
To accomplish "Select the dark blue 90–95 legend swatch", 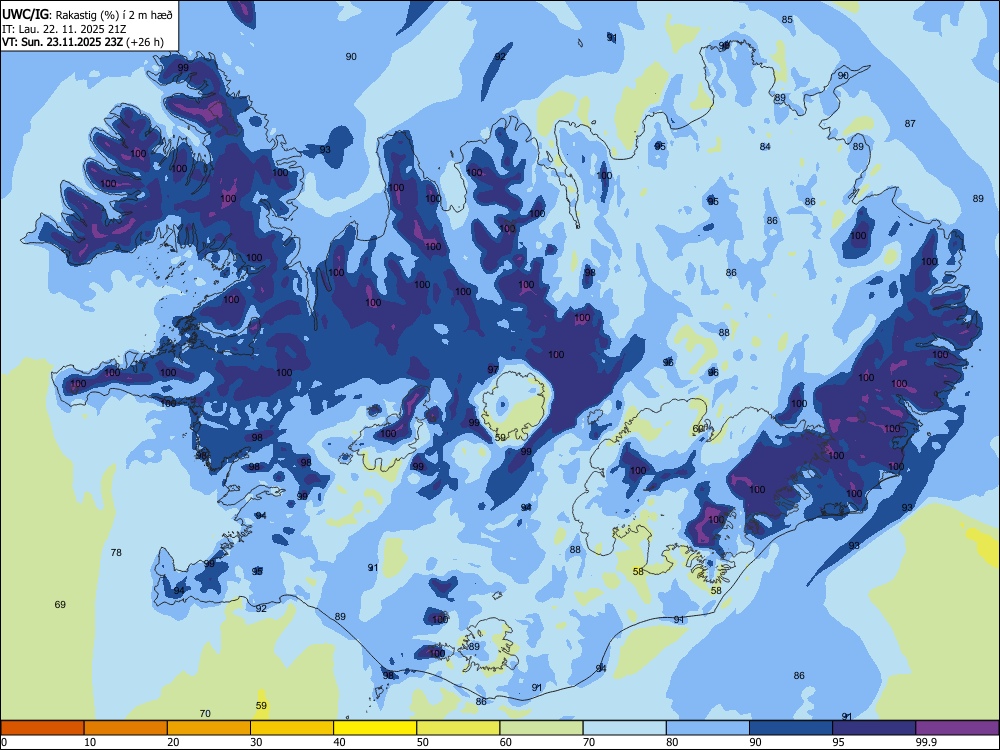I will tap(791, 728).
